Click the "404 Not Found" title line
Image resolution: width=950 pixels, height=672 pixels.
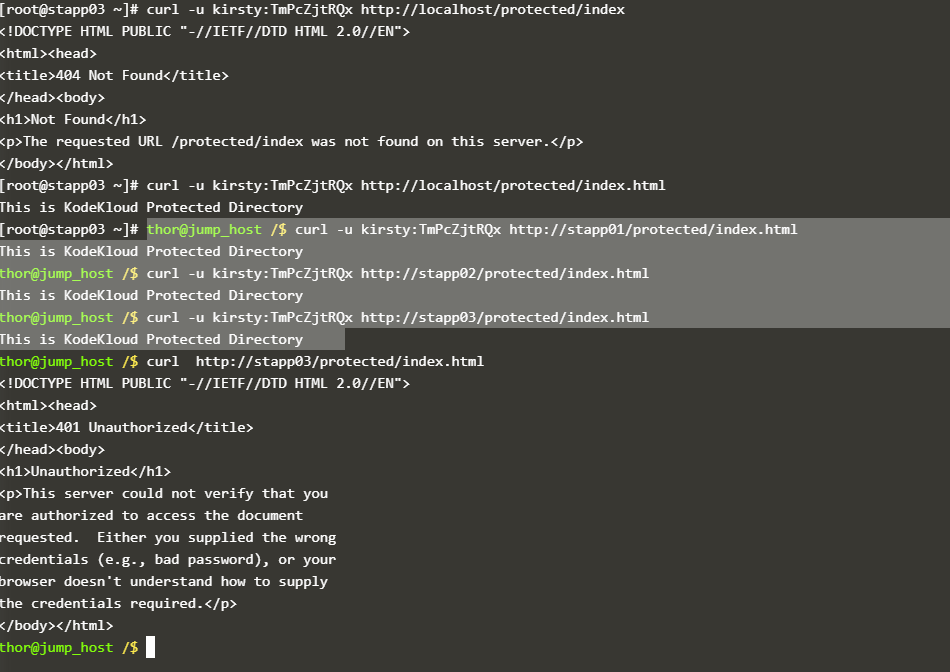(x=114, y=75)
